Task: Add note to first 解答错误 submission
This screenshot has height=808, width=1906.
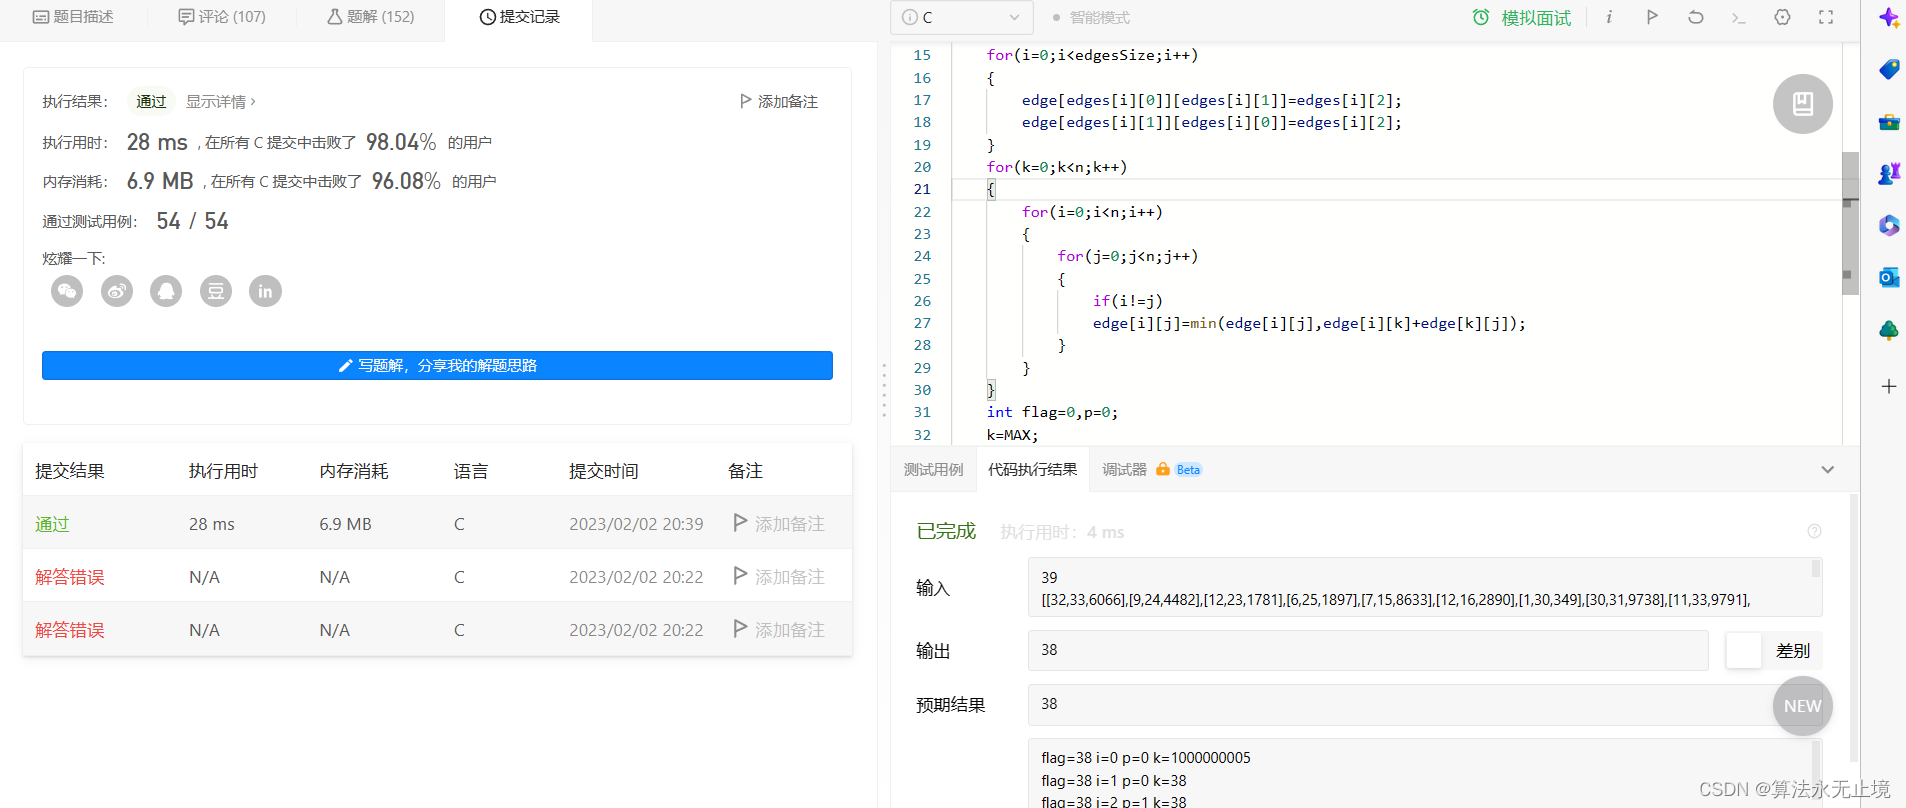Action: pos(779,577)
